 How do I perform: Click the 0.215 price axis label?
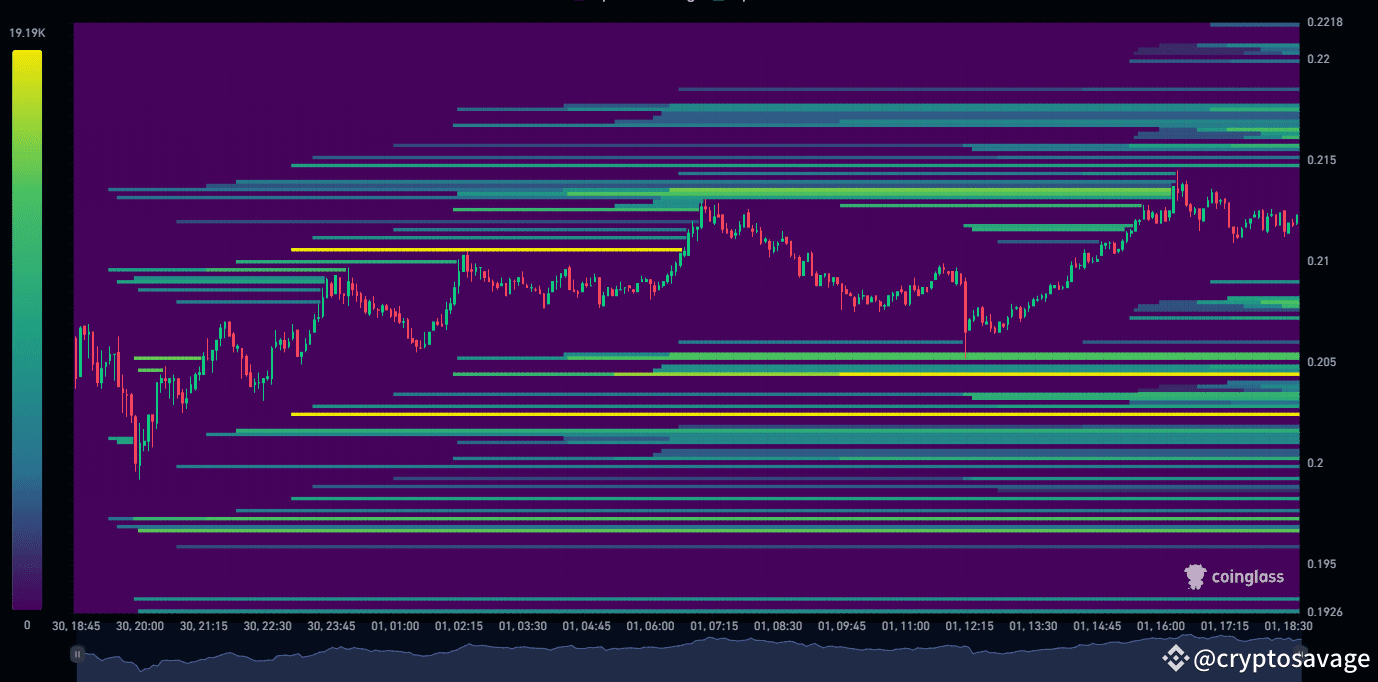pos(1321,160)
